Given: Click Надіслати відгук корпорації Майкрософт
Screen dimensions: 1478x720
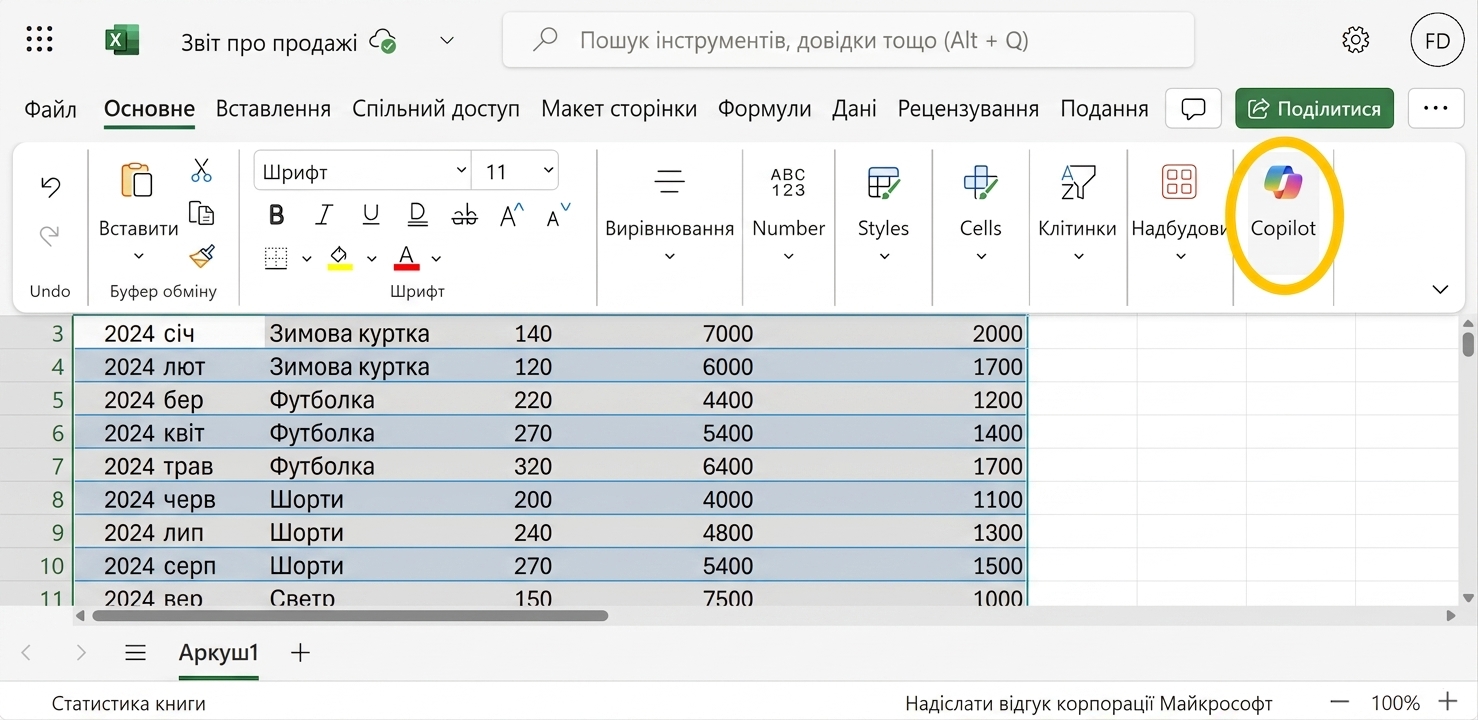Looking at the screenshot, I should pos(1089,703).
